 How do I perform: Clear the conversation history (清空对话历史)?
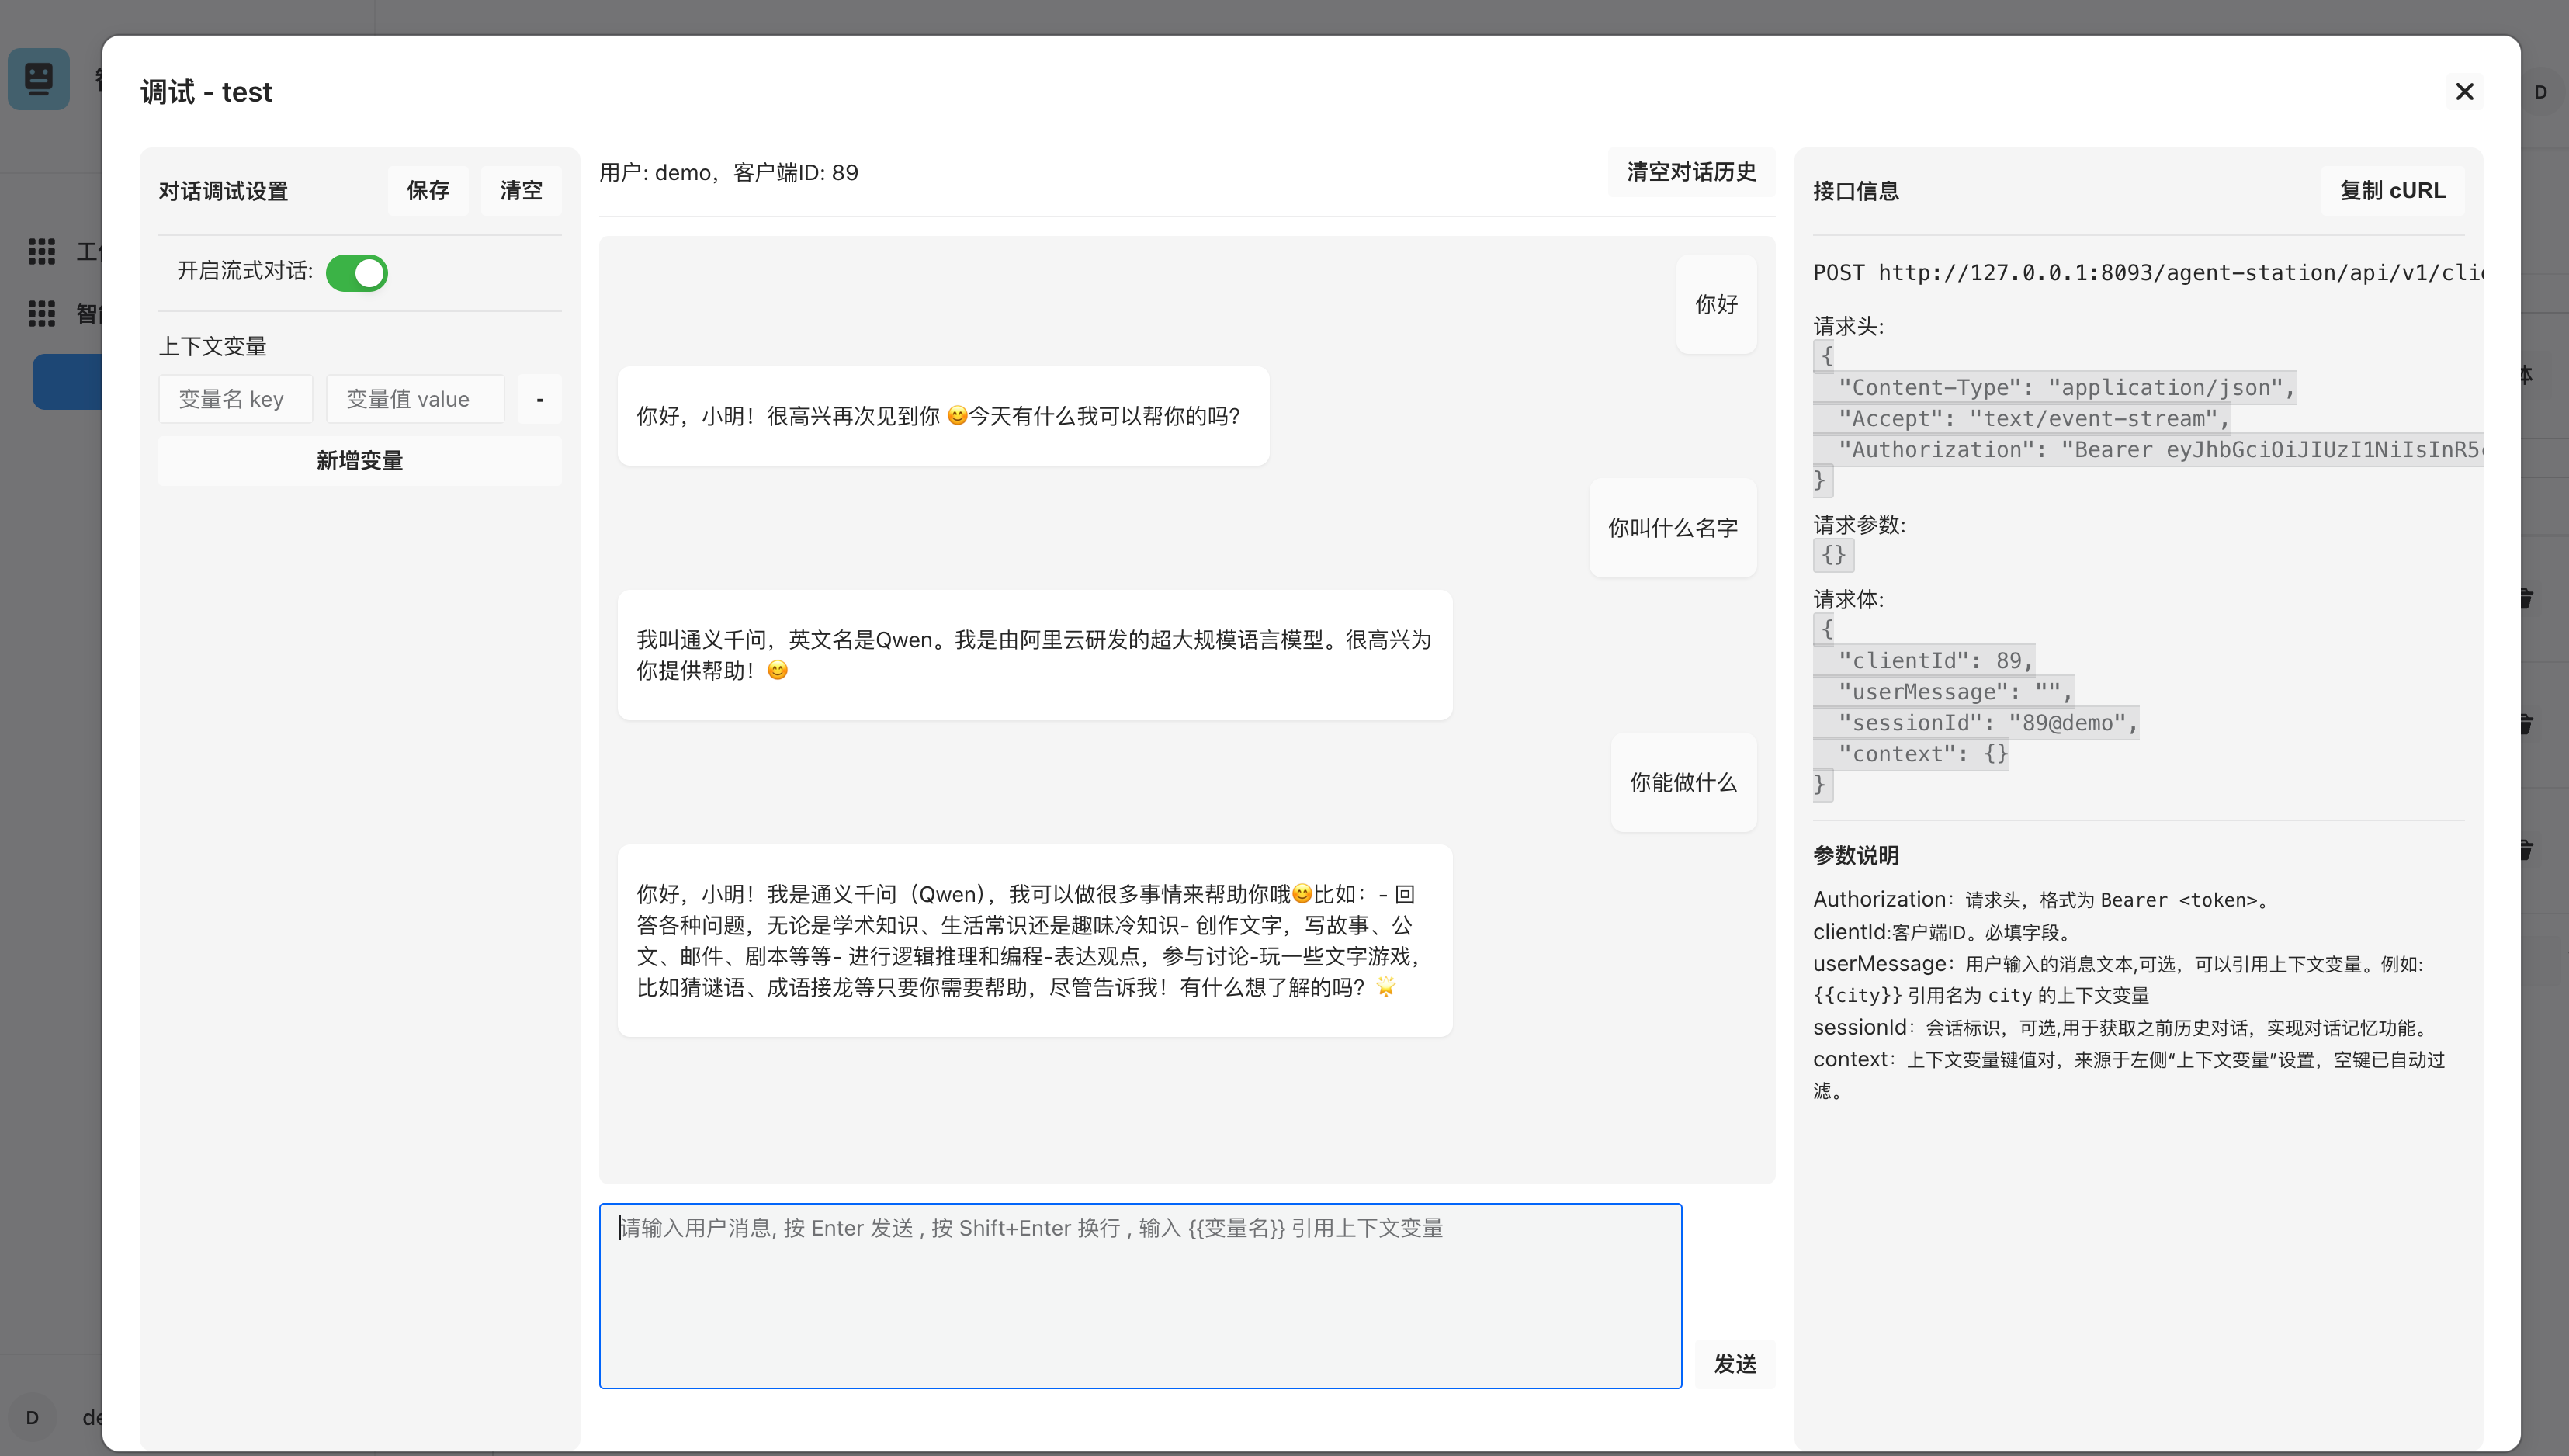point(1691,173)
